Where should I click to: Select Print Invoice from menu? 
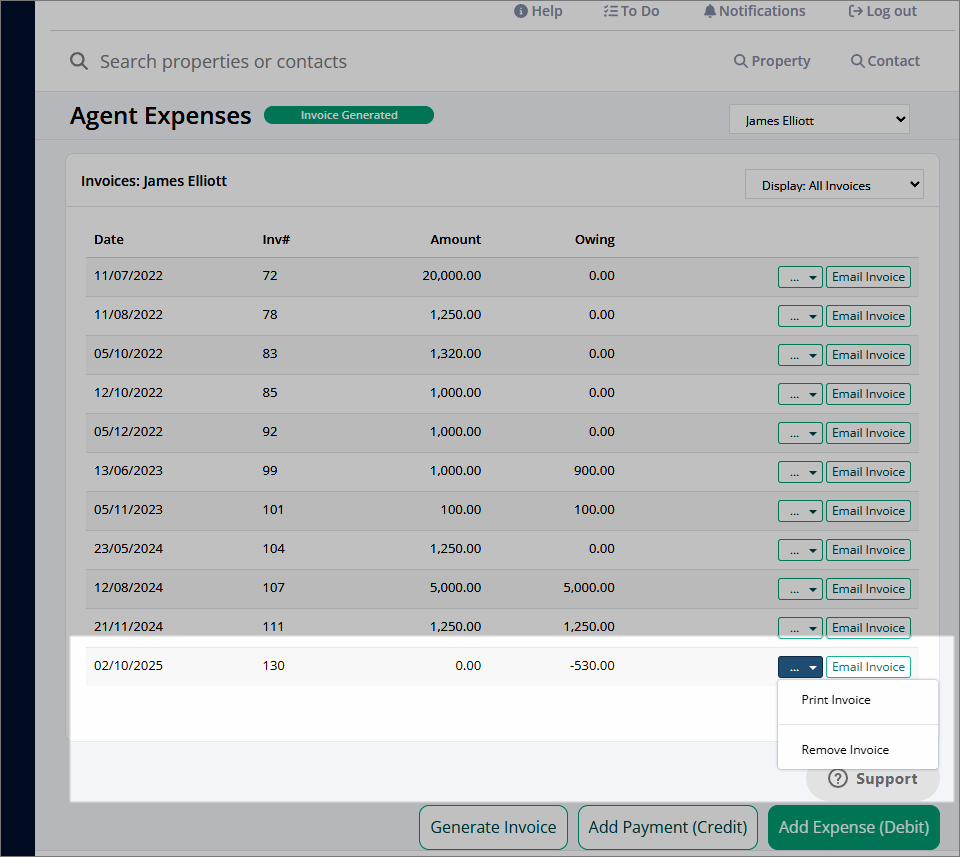click(836, 700)
